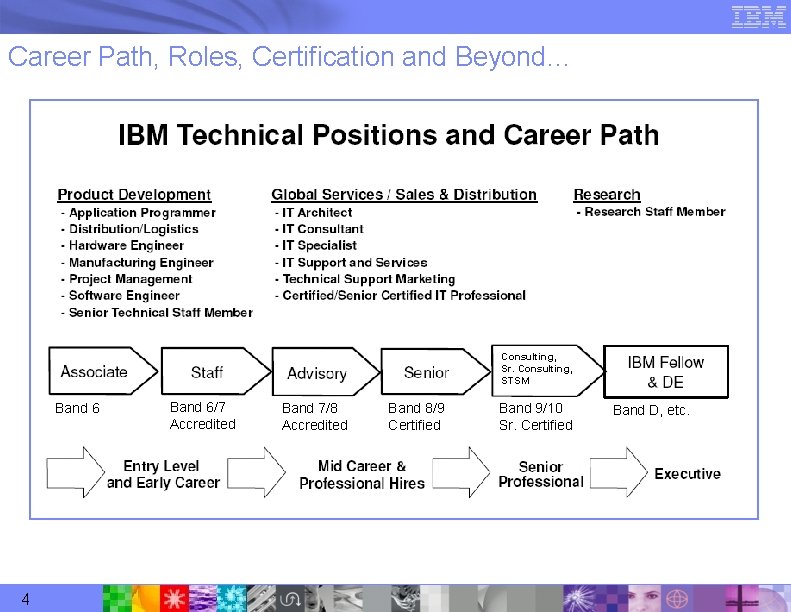The height and width of the screenshot is (612, 791).
Task: Click the arrow before 'Executive'
Action: (618, 472)
